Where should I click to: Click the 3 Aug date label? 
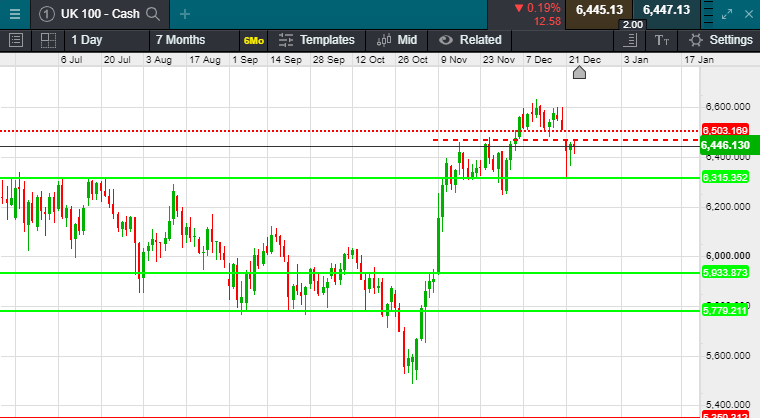coord(158,60)
